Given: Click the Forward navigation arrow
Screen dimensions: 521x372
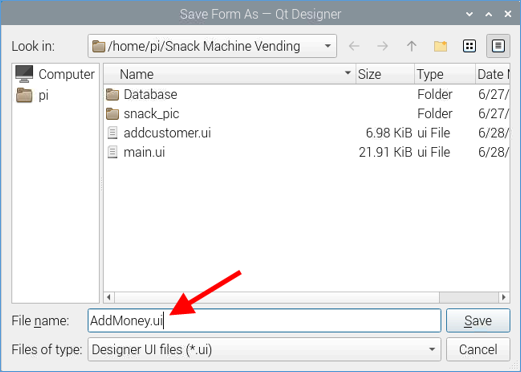Looking at the screenshot, I should click(382, 46).
